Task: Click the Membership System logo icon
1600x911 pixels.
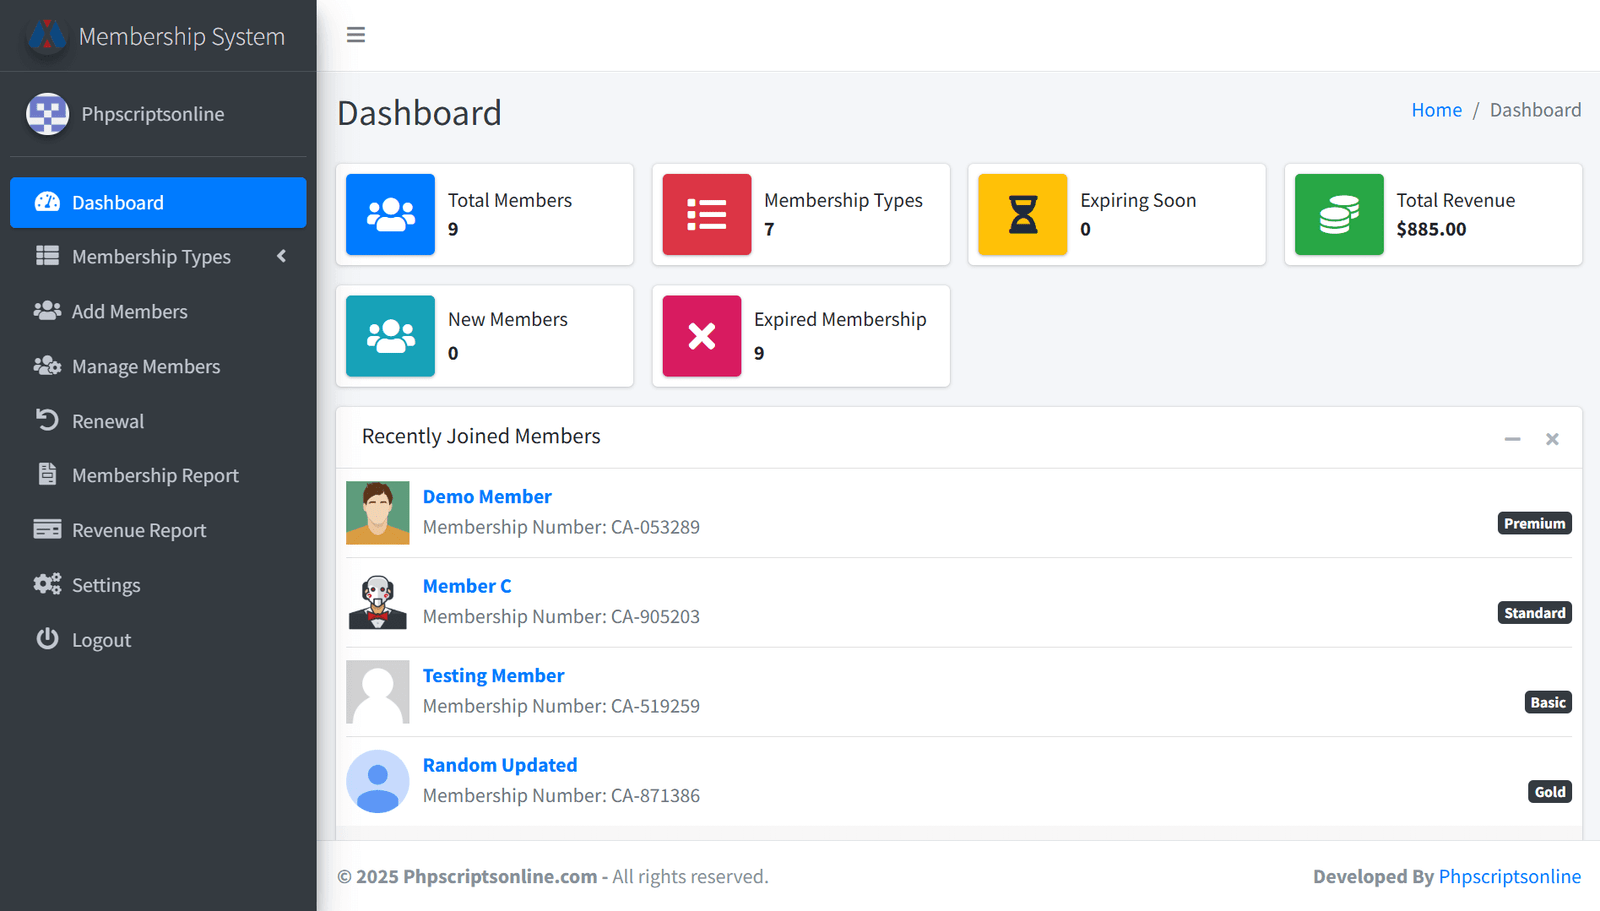Action: 47,37
